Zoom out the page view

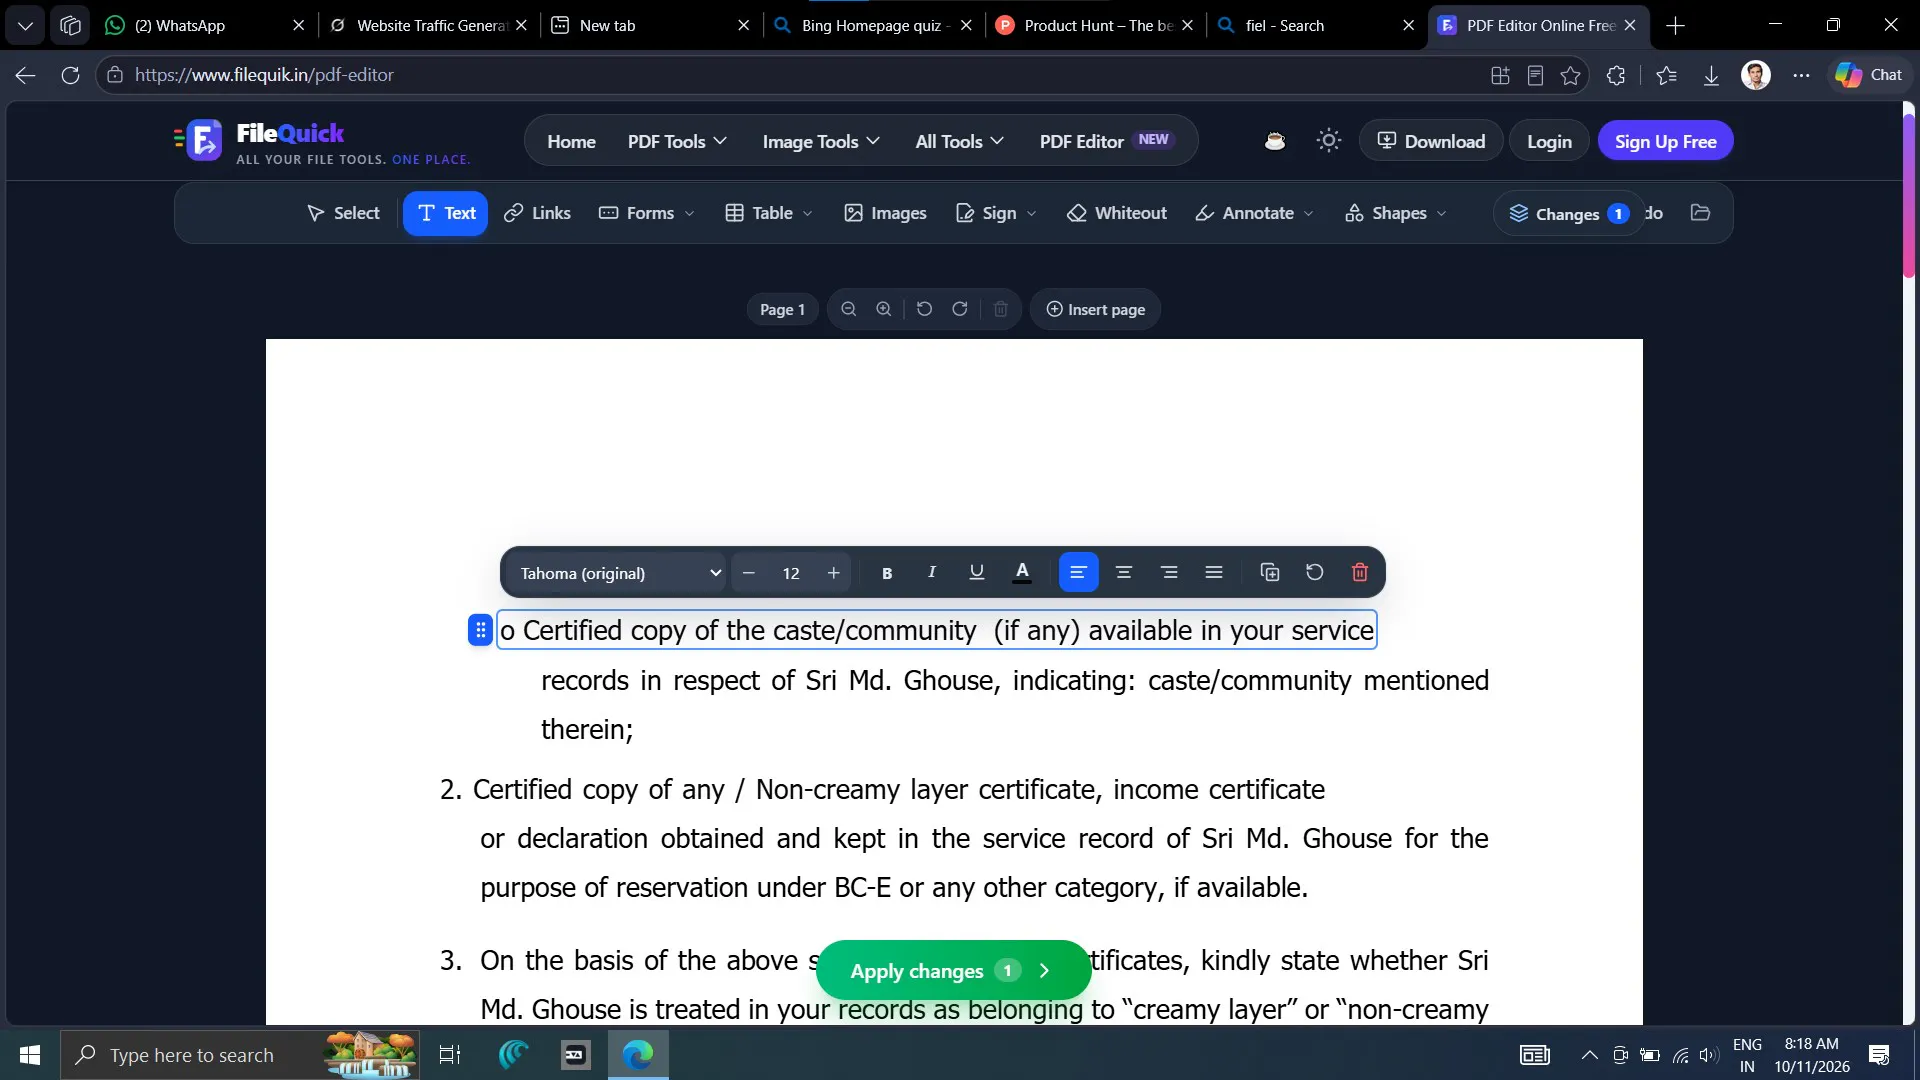pyautogui.click(x=848, y=309)
